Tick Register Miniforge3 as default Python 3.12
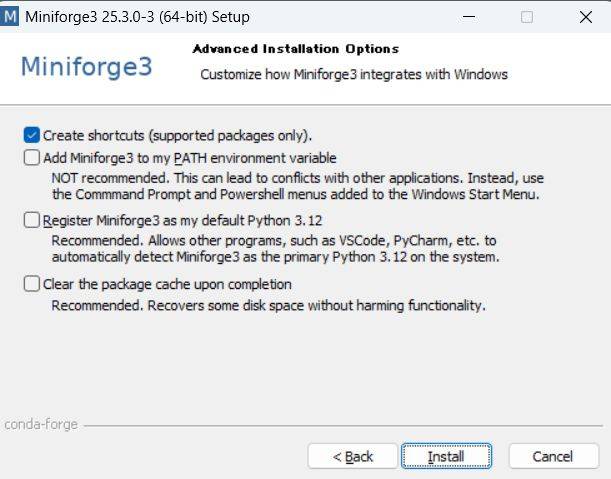This screenshot has height=479, width=611. (x=32, y=220)
